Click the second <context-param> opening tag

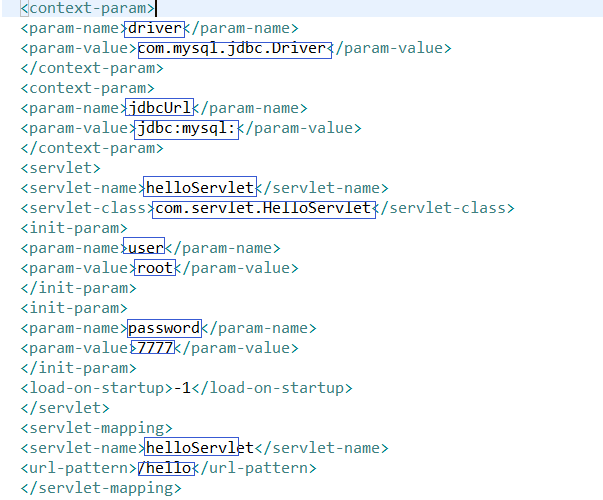point(87,88)
